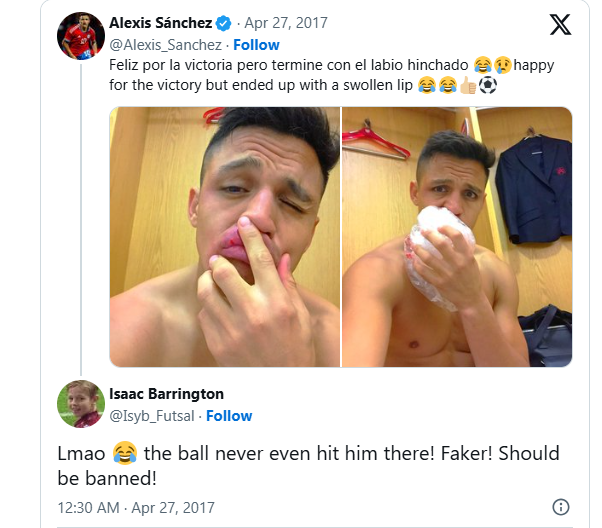Click the blue verified badge

225,22
